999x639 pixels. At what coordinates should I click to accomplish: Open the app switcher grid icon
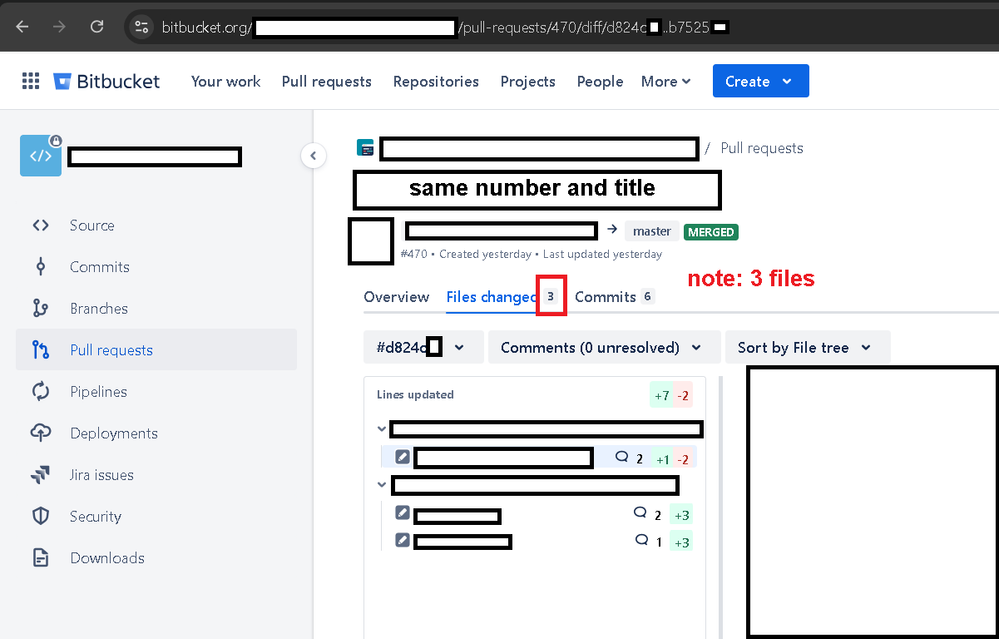(x=31, y=81)
